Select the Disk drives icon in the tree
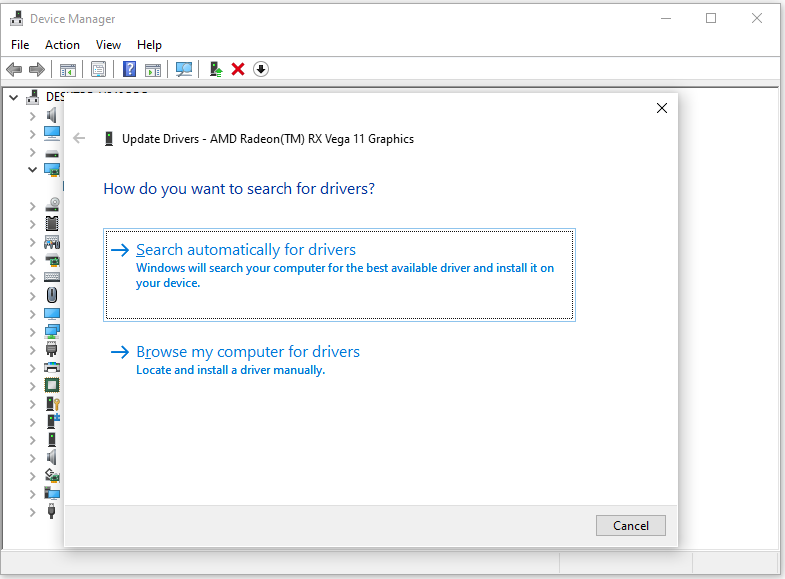 click(52, 153)
